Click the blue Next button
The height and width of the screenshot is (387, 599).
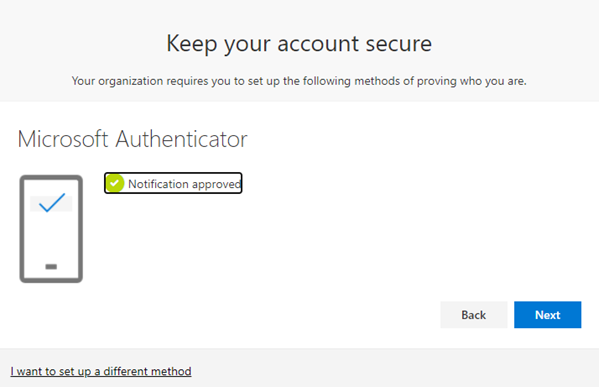547,314
